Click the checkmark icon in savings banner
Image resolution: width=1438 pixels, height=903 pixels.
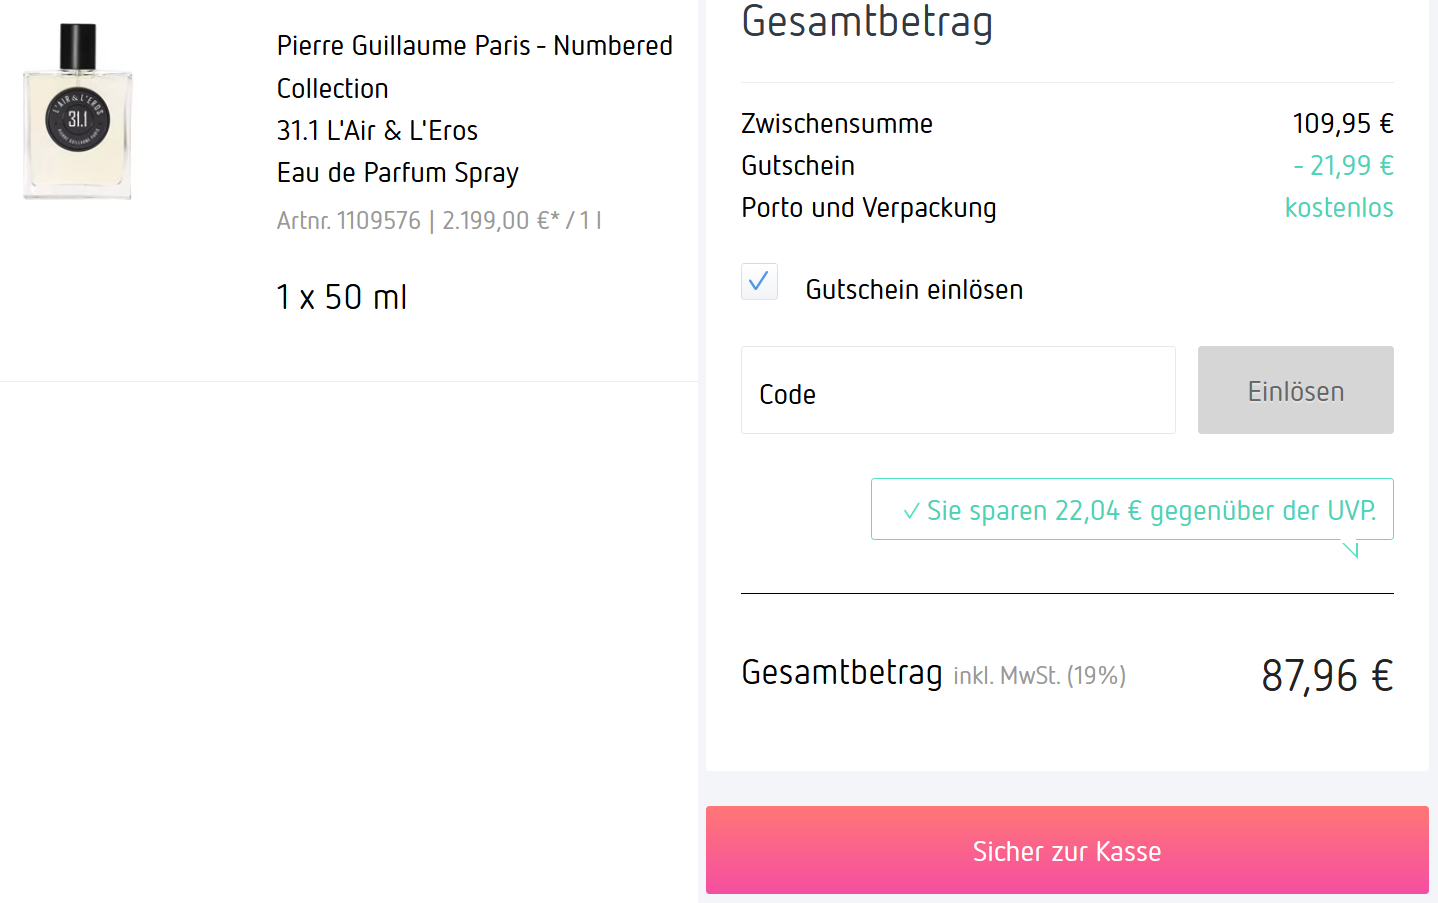tap(911, 511)
